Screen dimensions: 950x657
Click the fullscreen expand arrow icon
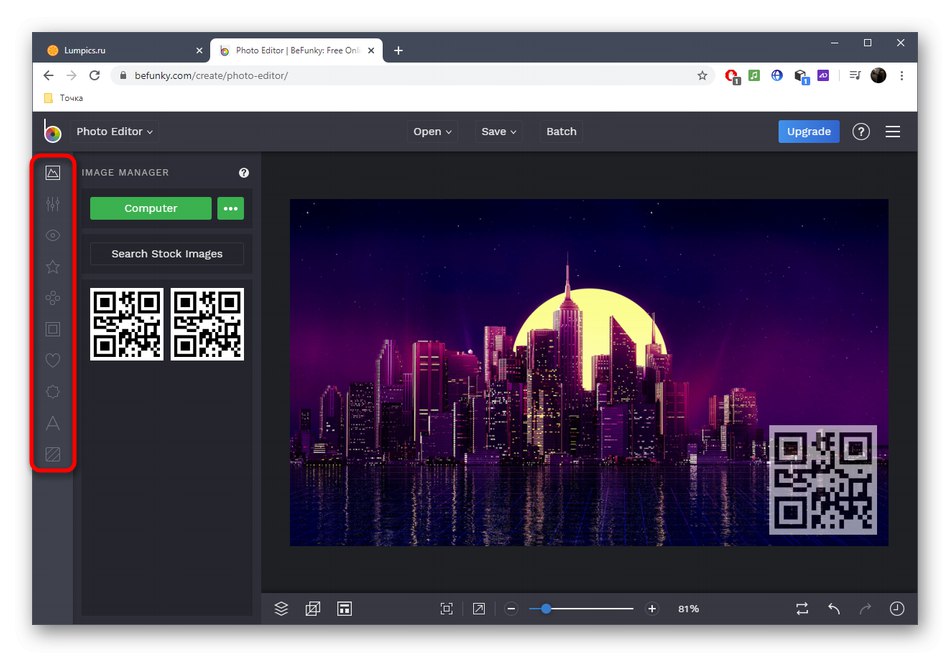coord(479,609)
